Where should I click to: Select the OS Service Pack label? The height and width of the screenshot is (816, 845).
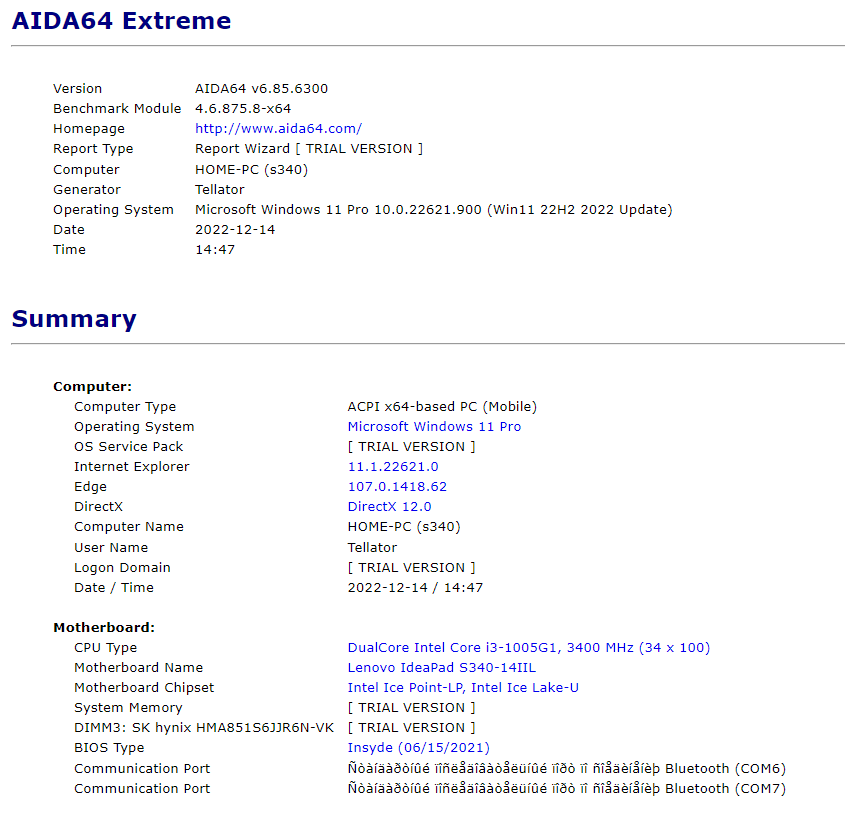pyautogui.click(x=128, y=447)
